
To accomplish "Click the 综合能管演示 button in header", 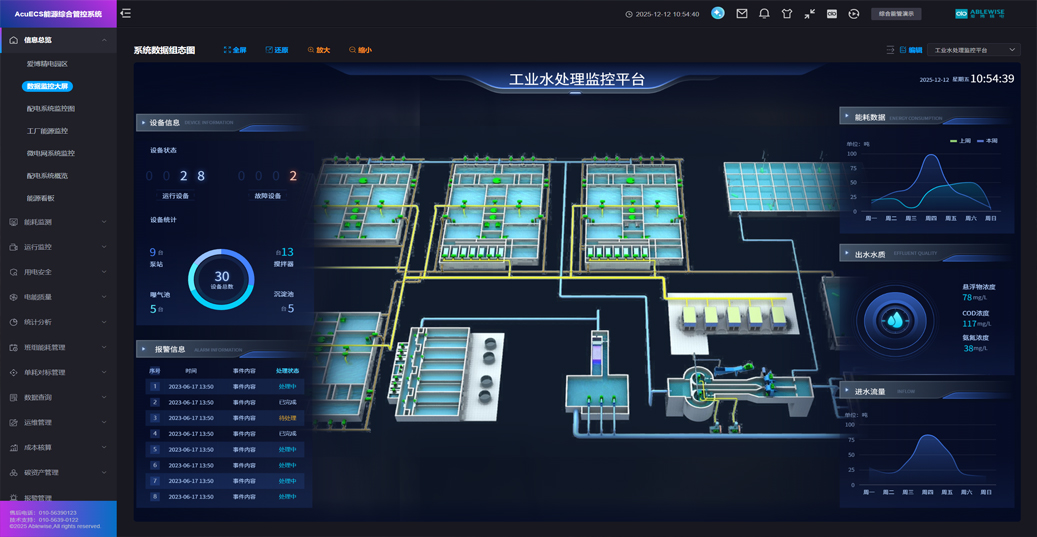I will click(896, 14).
